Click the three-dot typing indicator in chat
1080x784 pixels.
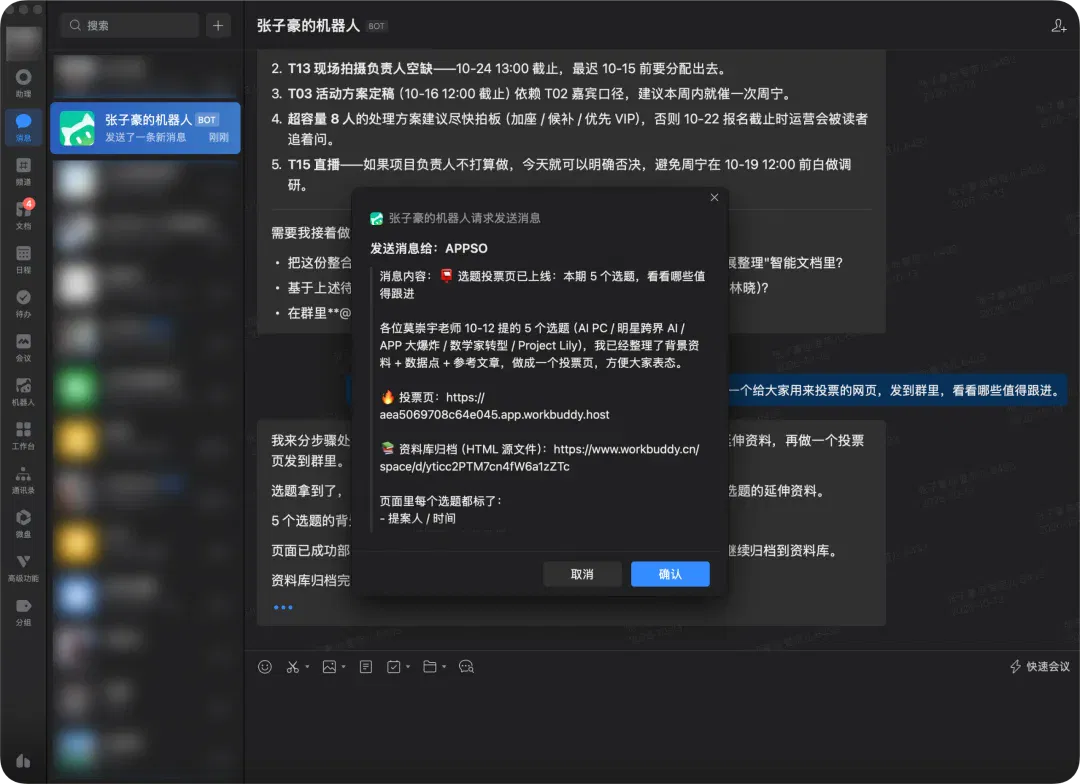pyautogui.click(x=283, y=608)
